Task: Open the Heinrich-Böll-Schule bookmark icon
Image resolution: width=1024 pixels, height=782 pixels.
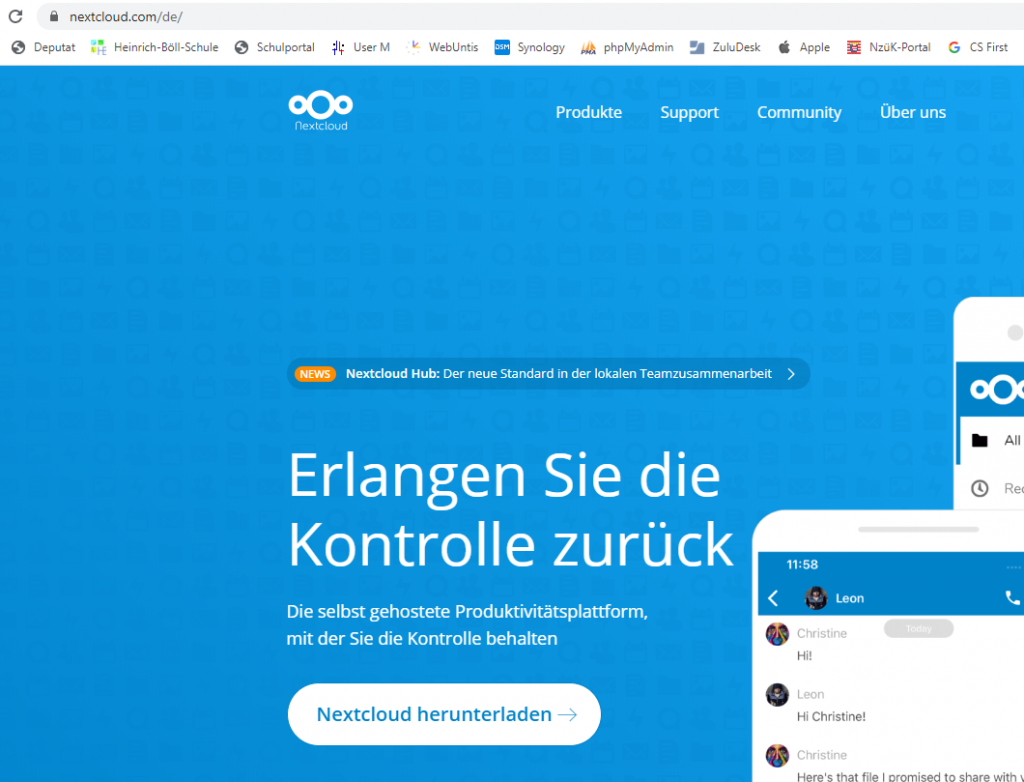Action: click(x=99, y=47)
